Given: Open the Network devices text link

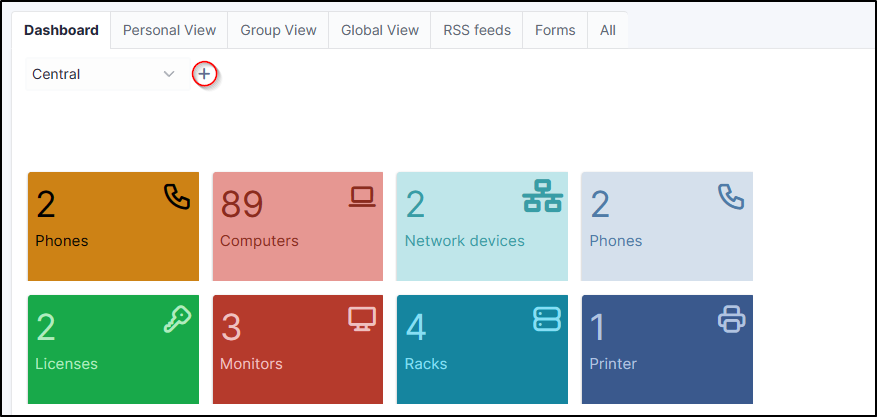Looking at the screenshot, I should (x=464, y=241).
